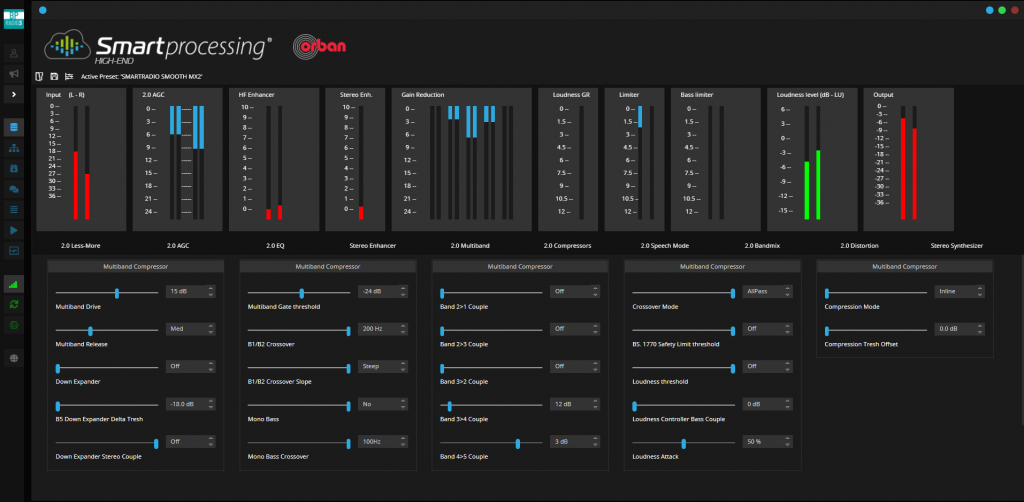Select the green signal bars icon
The width and height of the screenshot is (1024, 502).
tap(14, 283)
